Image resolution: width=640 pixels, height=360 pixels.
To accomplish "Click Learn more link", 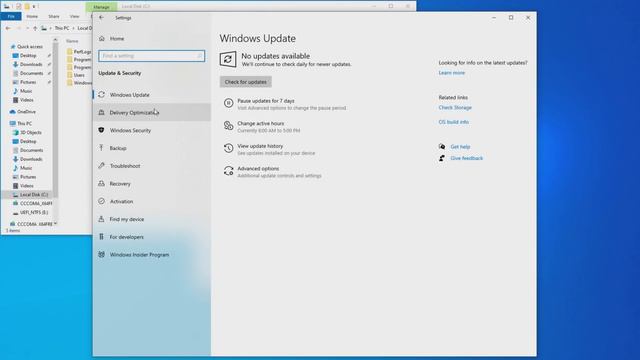I will (451, 73).
